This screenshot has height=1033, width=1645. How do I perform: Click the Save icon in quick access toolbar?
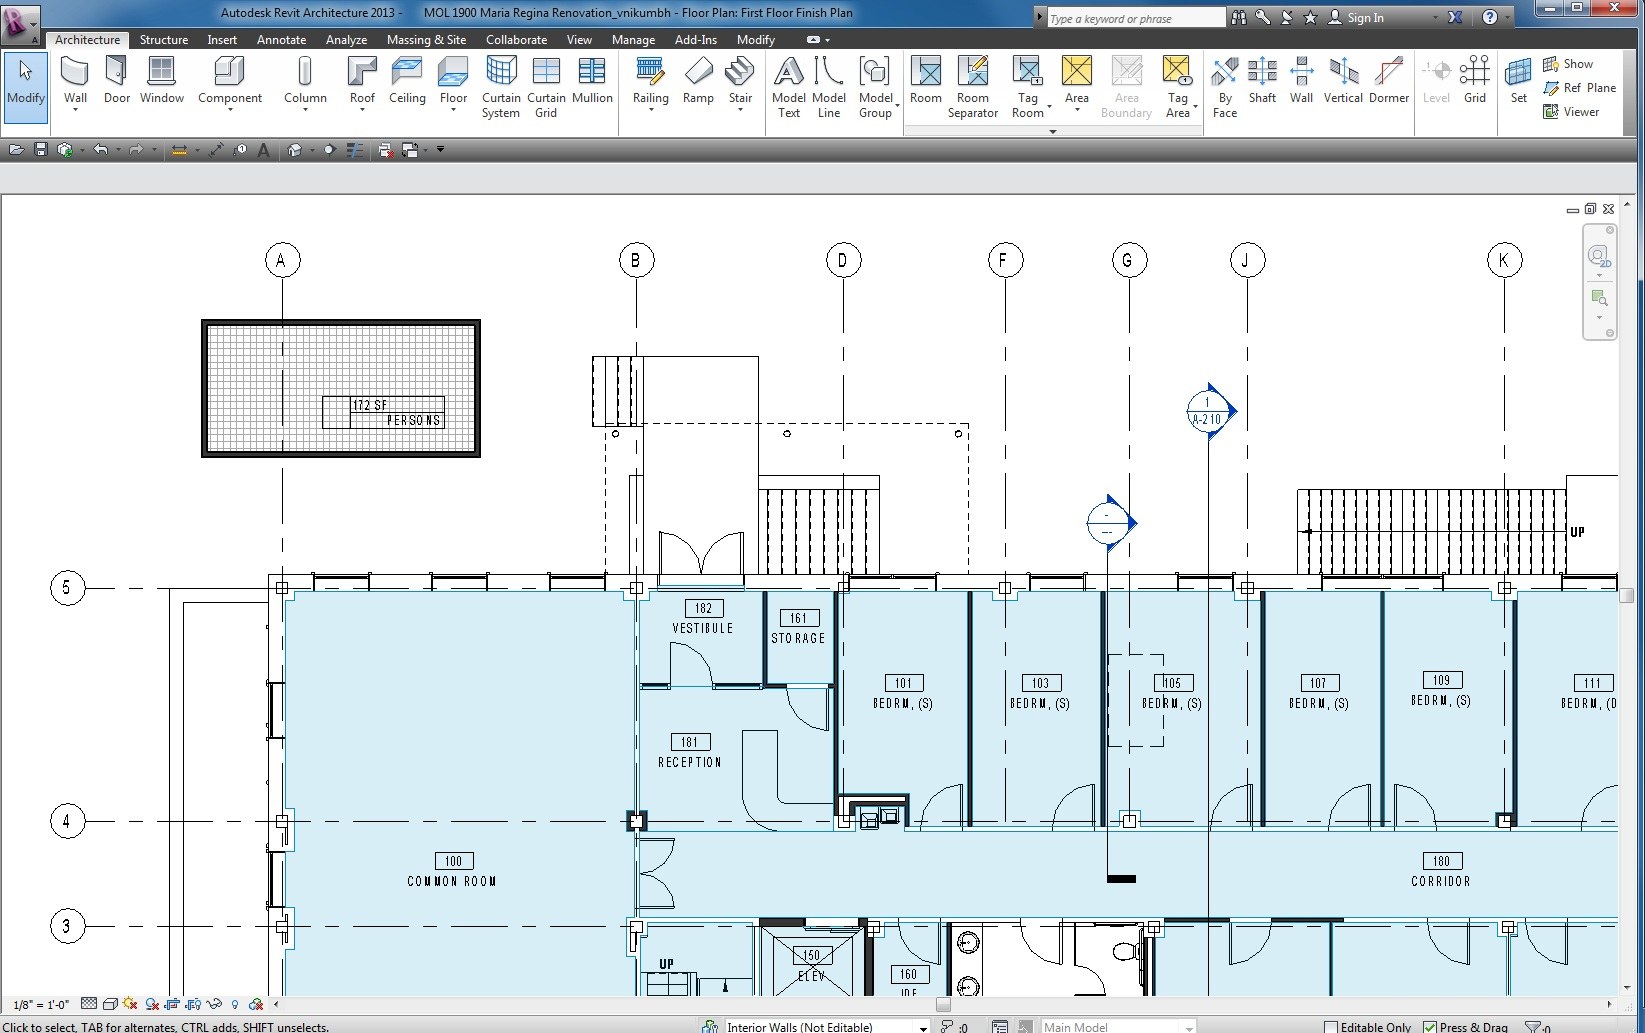[41, 150]
